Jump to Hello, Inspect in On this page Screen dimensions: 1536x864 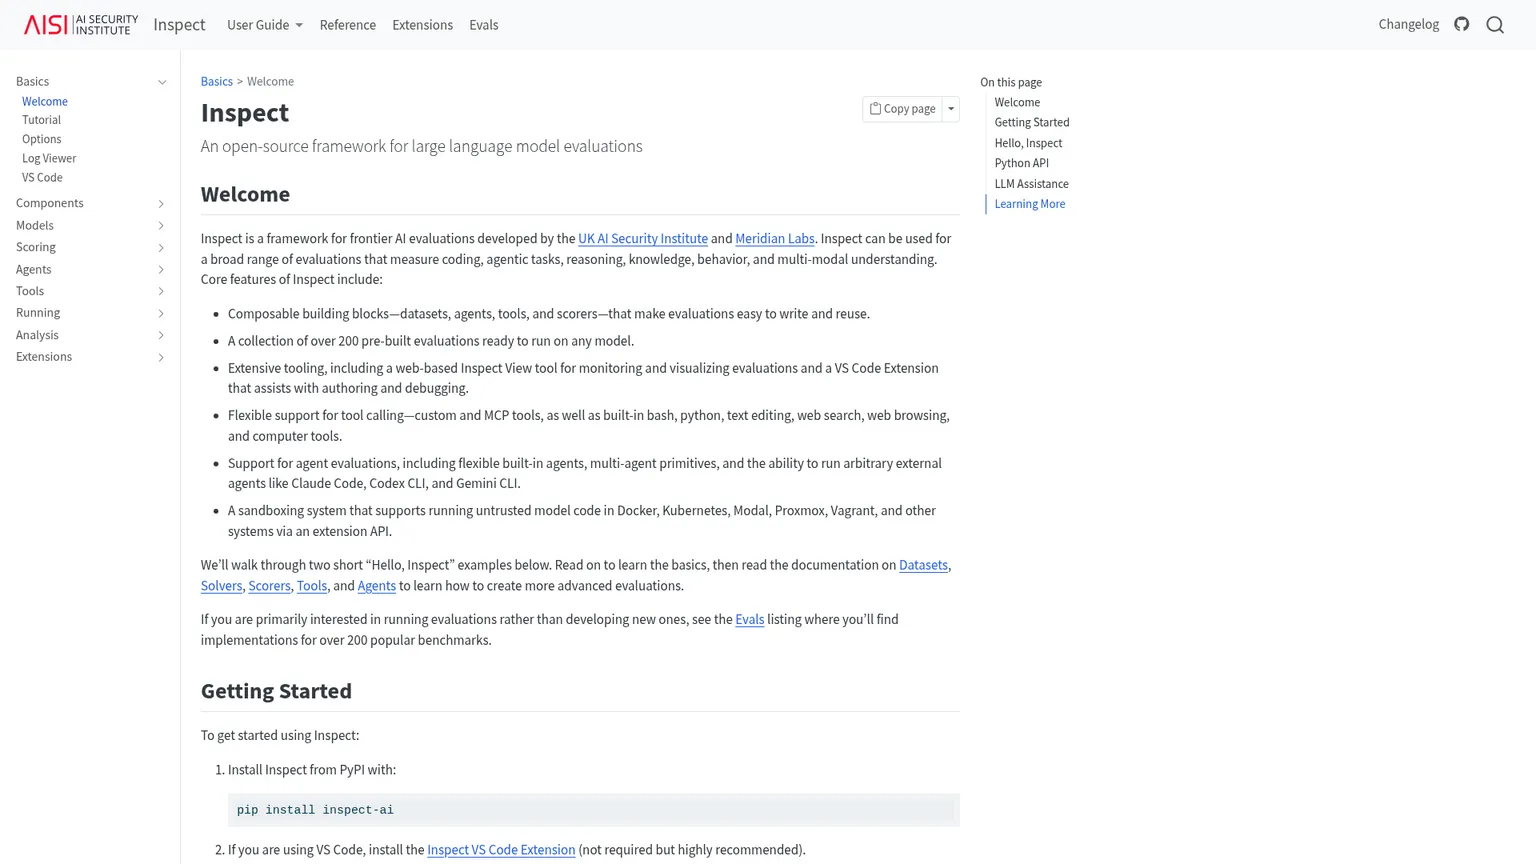click(x=1028, y=143)
